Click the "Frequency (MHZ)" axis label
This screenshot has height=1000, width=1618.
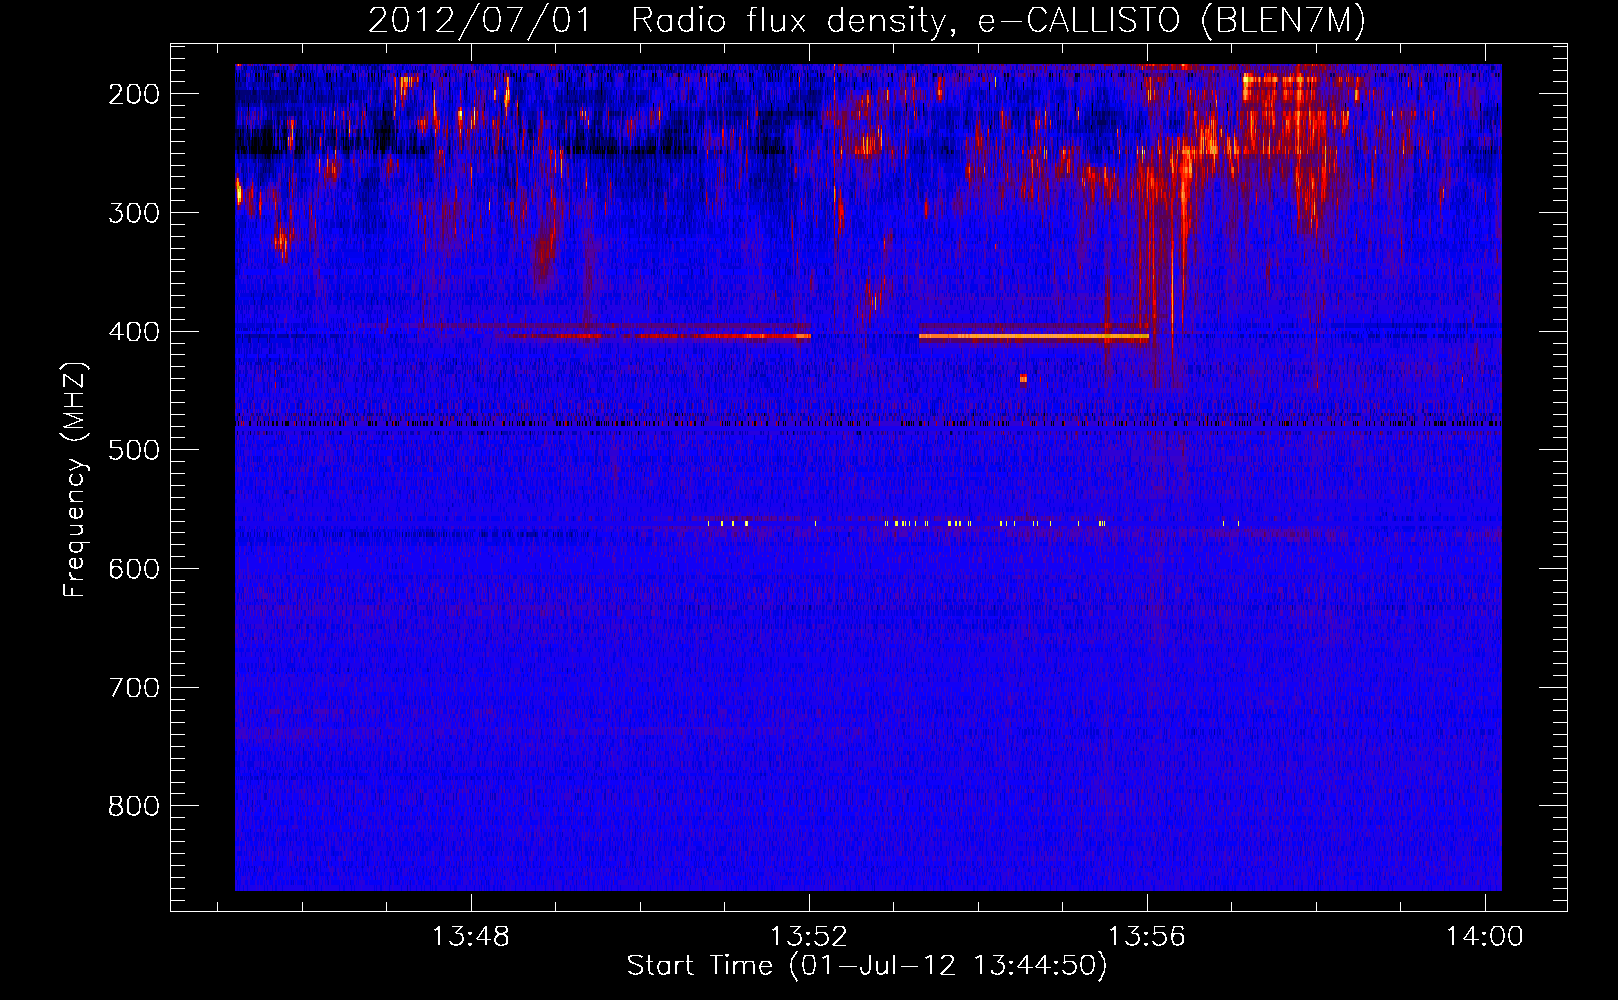75,480
